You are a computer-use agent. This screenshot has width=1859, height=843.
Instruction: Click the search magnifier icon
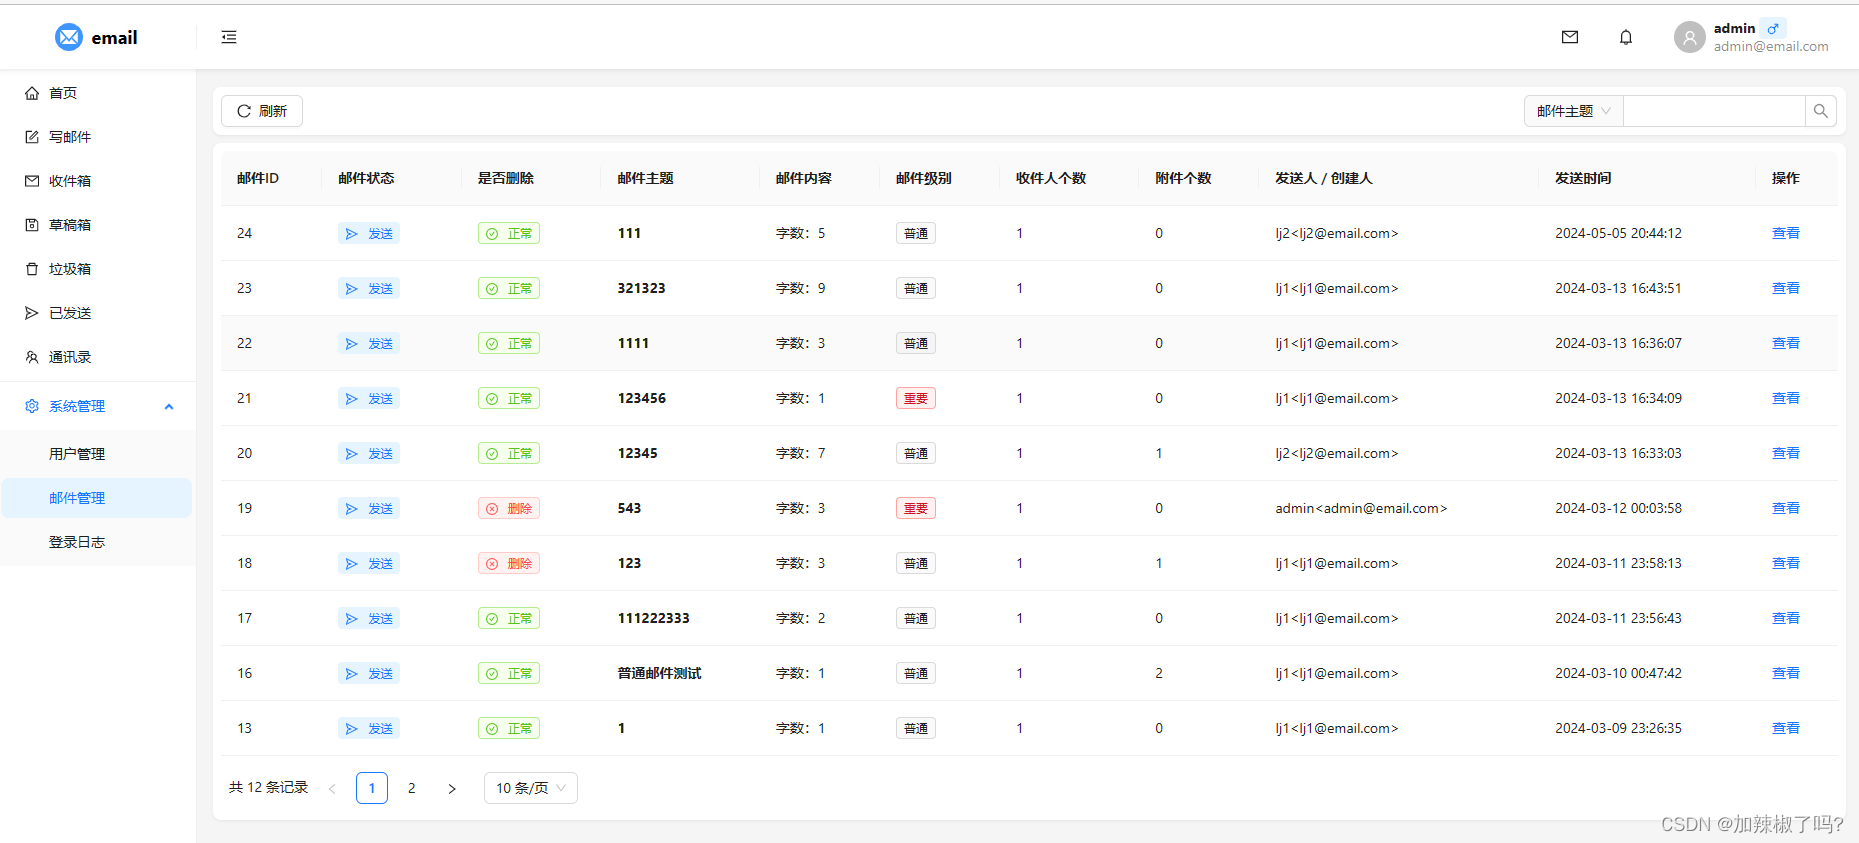tap(1821, 111)
